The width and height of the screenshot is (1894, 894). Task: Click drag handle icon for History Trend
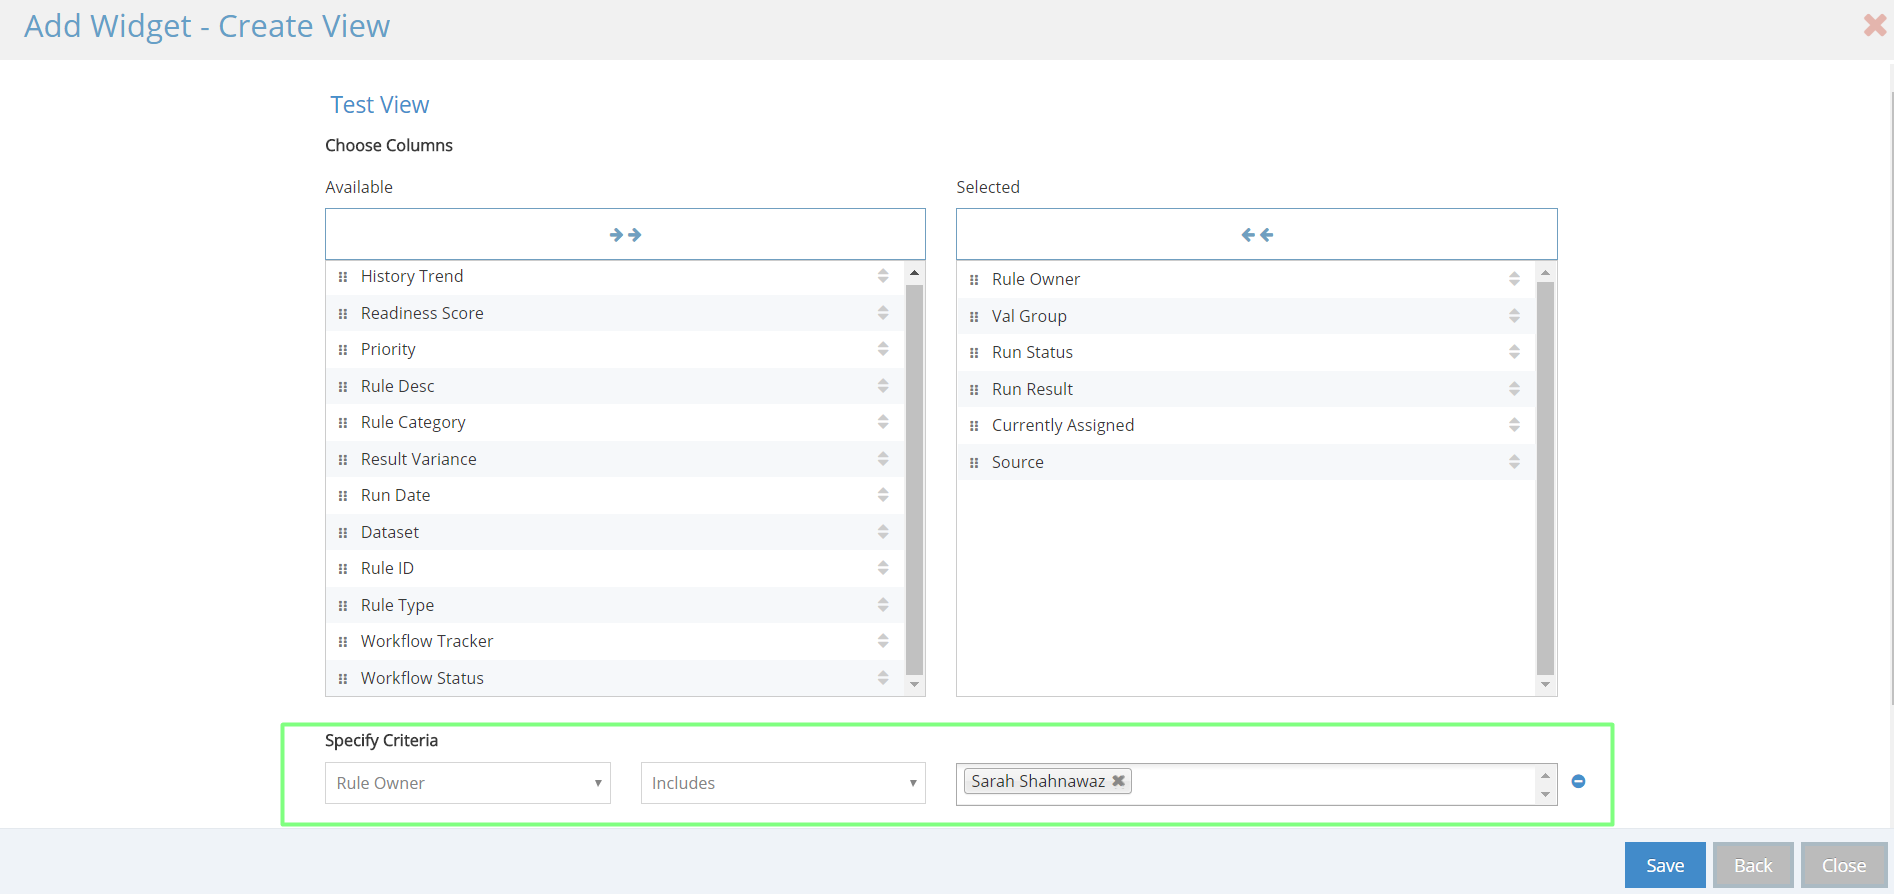(343, 277)
